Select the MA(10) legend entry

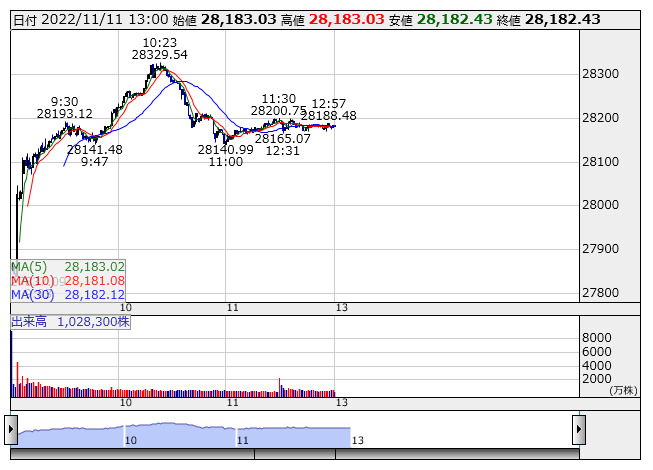[68, 281]
